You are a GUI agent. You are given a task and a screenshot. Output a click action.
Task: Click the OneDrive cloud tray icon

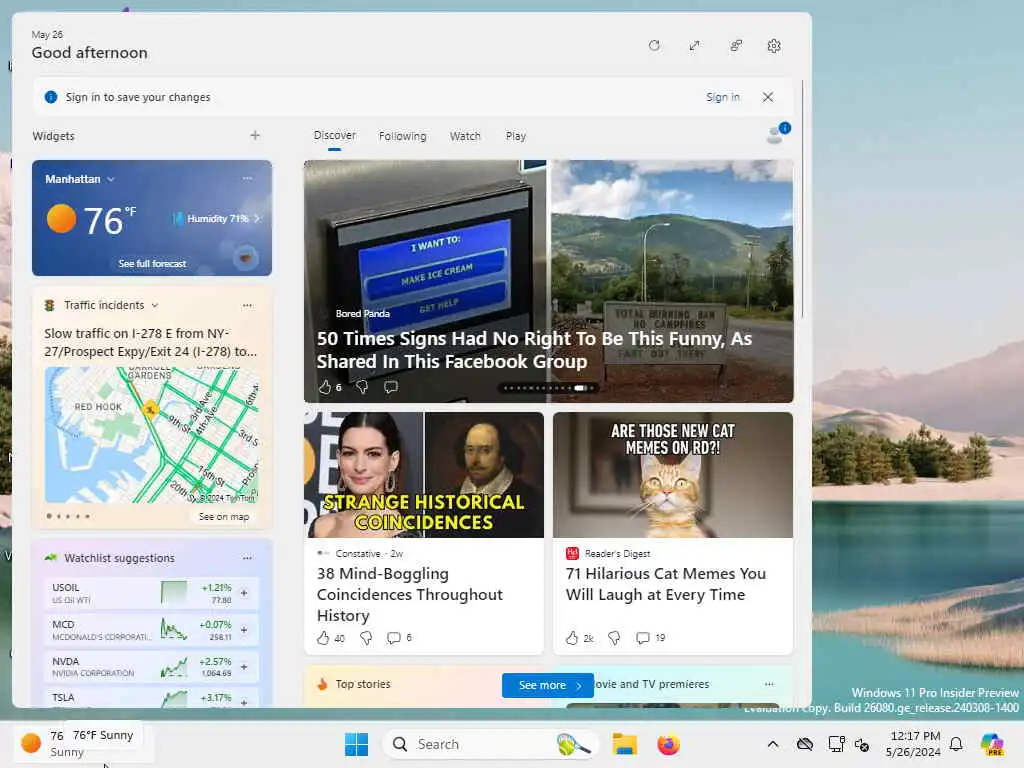point(805,744)
